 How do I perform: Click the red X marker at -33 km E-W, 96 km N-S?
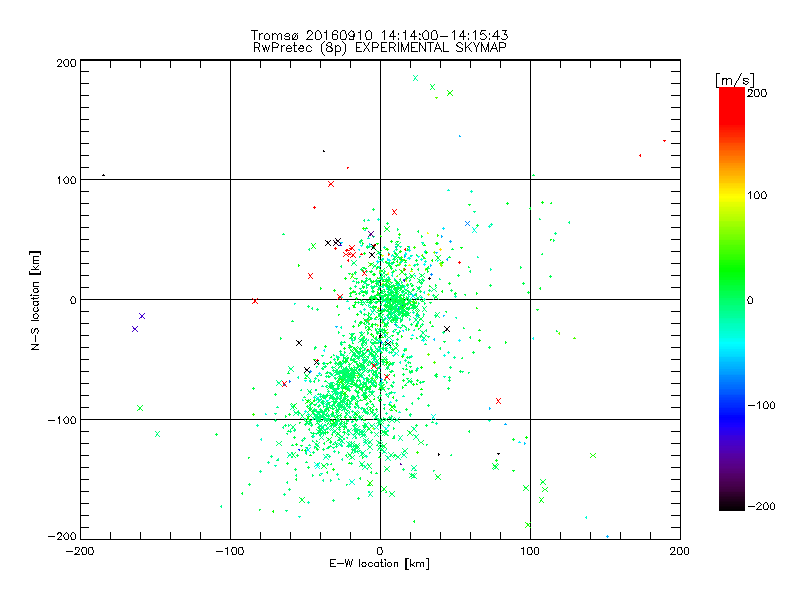331,184
